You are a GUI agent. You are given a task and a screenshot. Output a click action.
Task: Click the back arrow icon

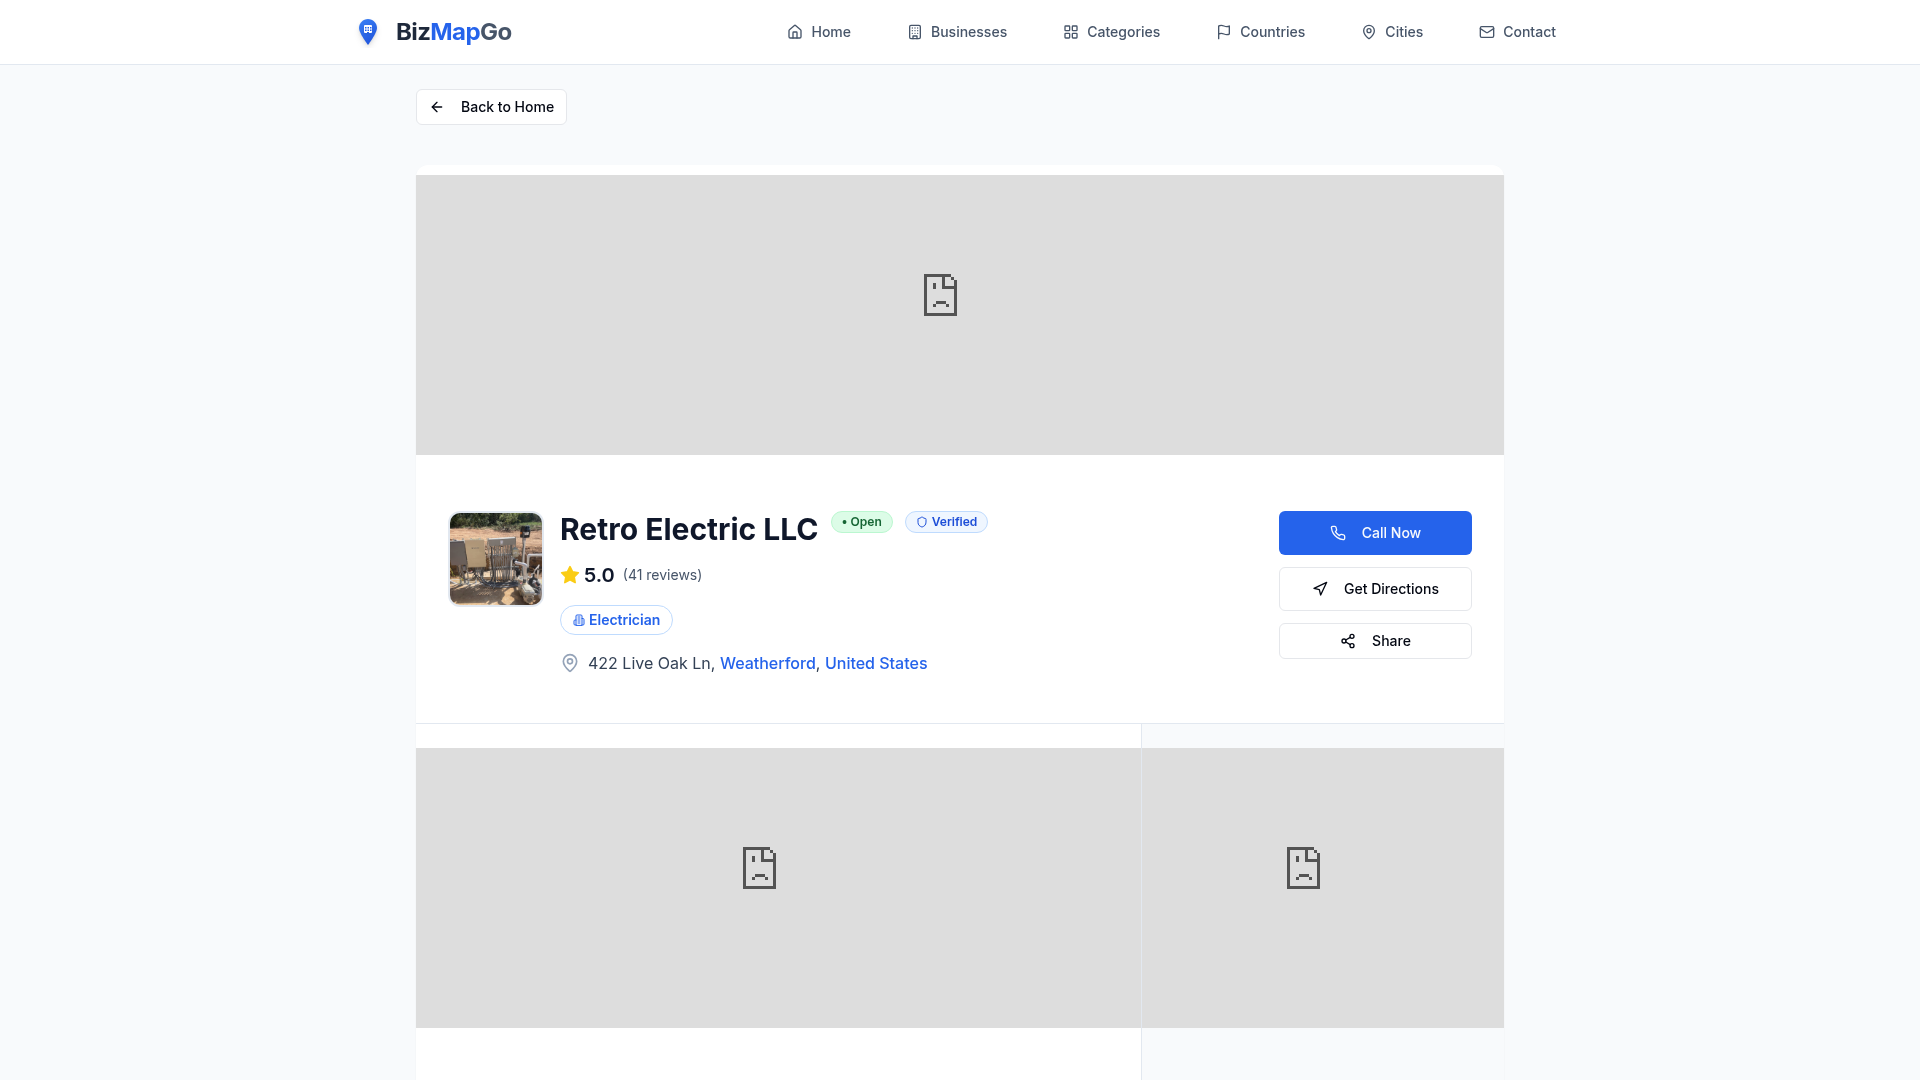437,107
